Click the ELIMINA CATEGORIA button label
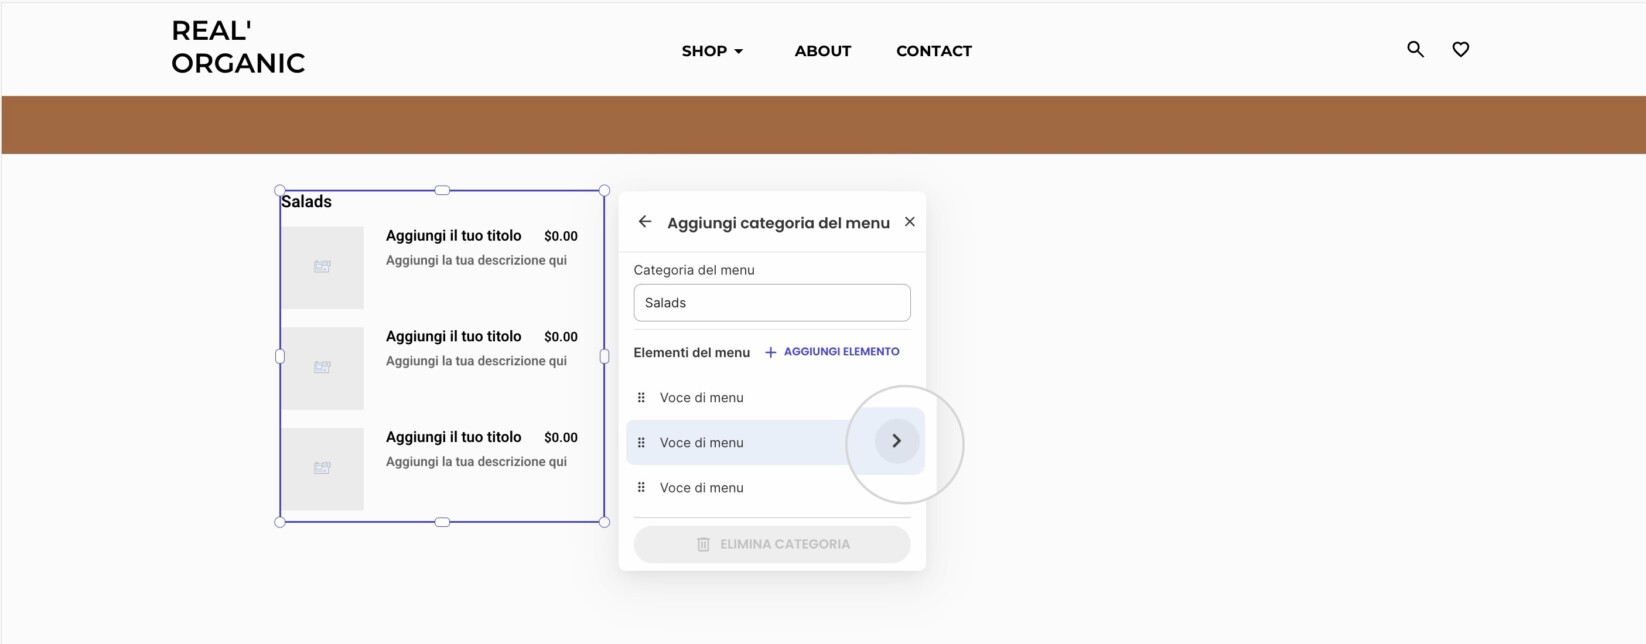 (x=785, y=544)
